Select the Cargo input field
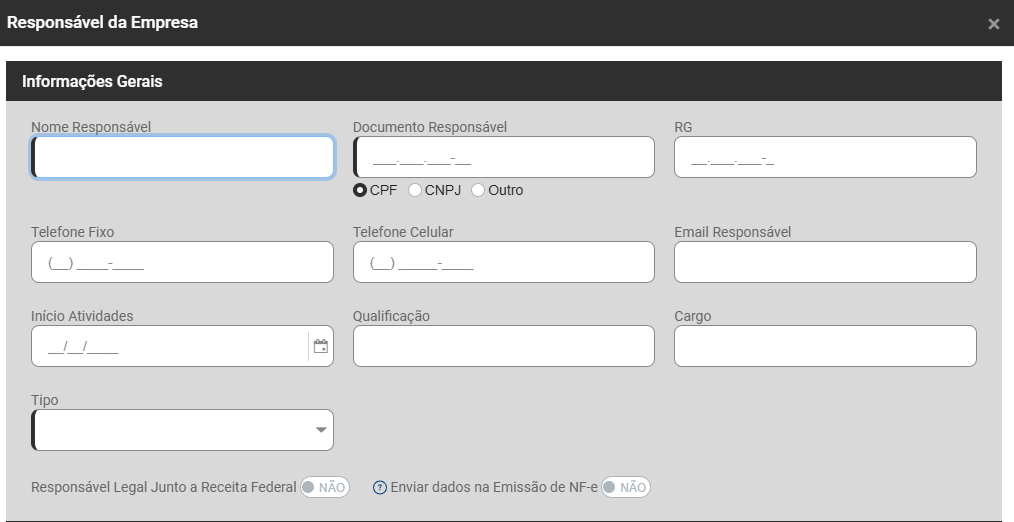This screenshot has width=1014, height=522. [825, 346]
